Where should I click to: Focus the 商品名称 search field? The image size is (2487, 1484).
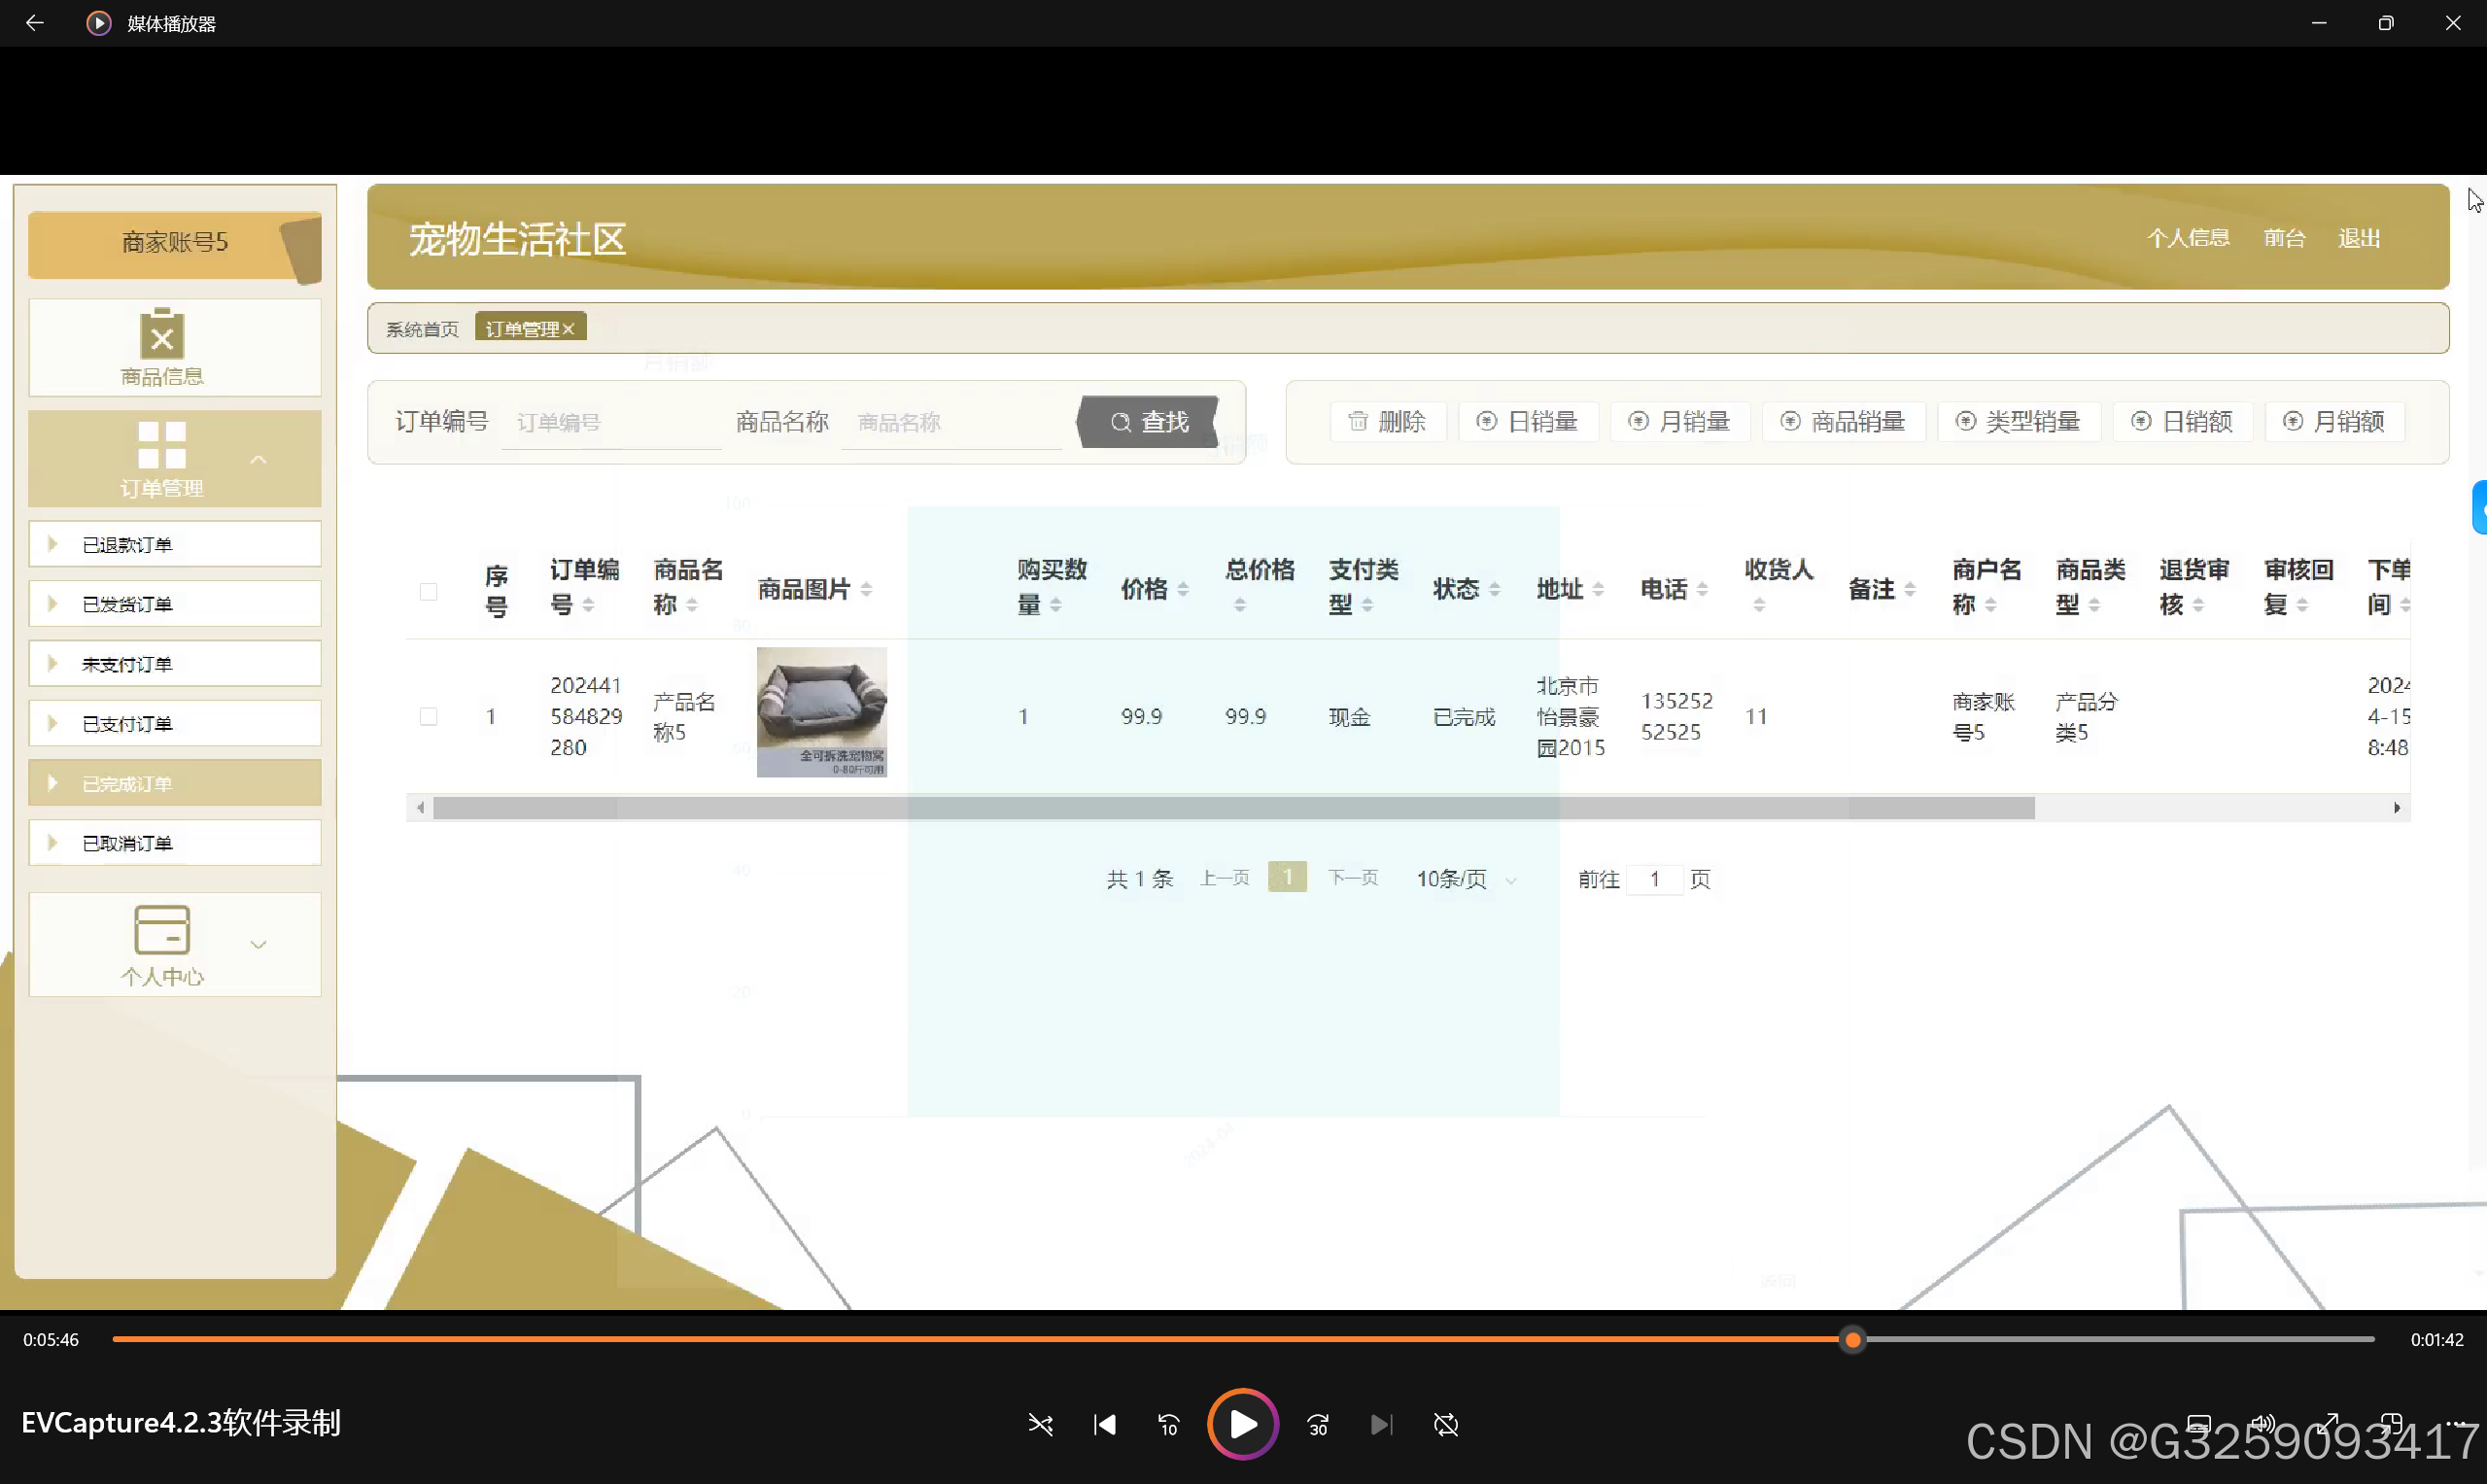click(952, 423)
